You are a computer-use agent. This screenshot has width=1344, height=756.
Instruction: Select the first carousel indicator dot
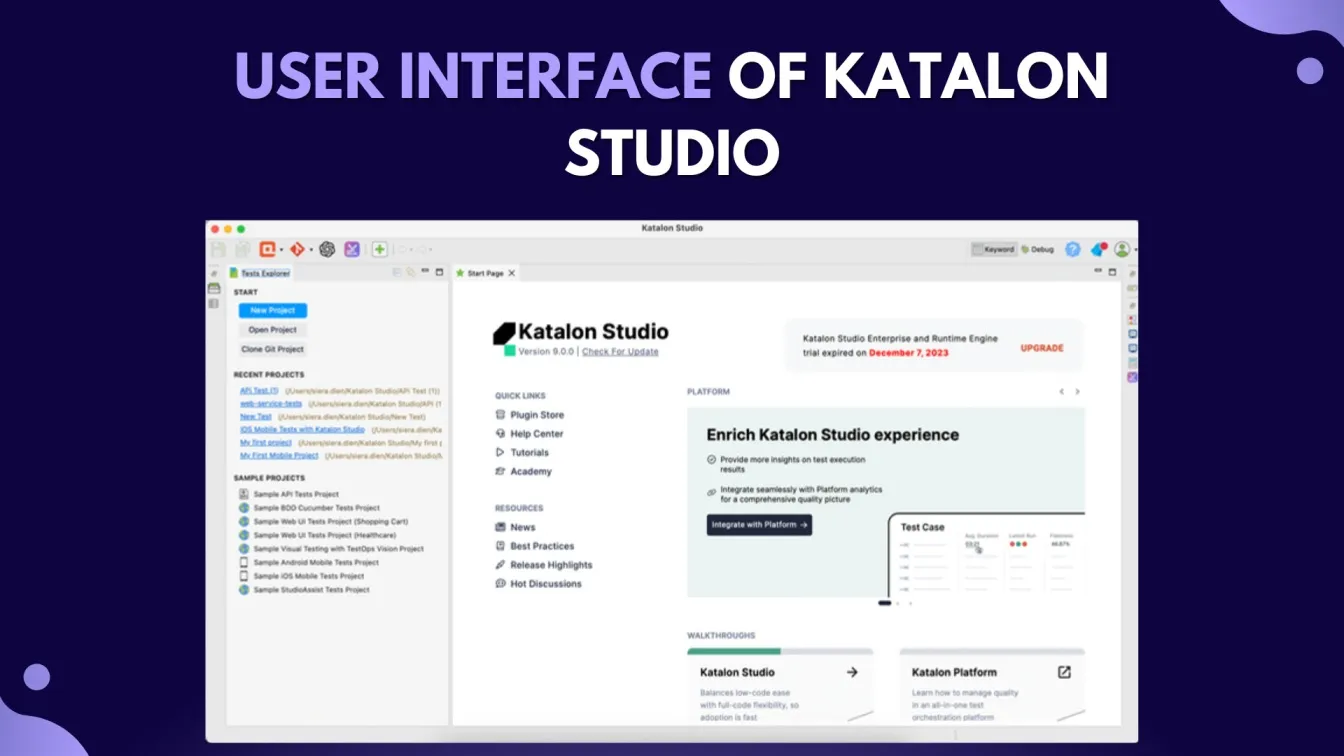point(884,603)
